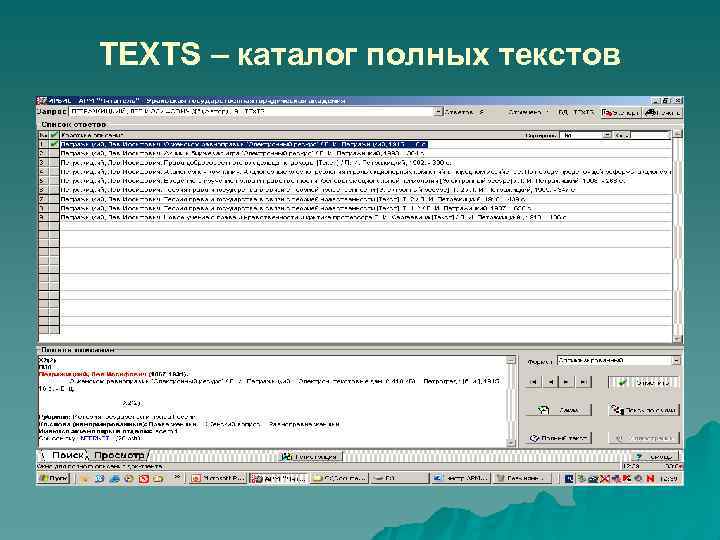Click the red quick launch icon
Screen dimensions: 720x540
click(144, 478)
